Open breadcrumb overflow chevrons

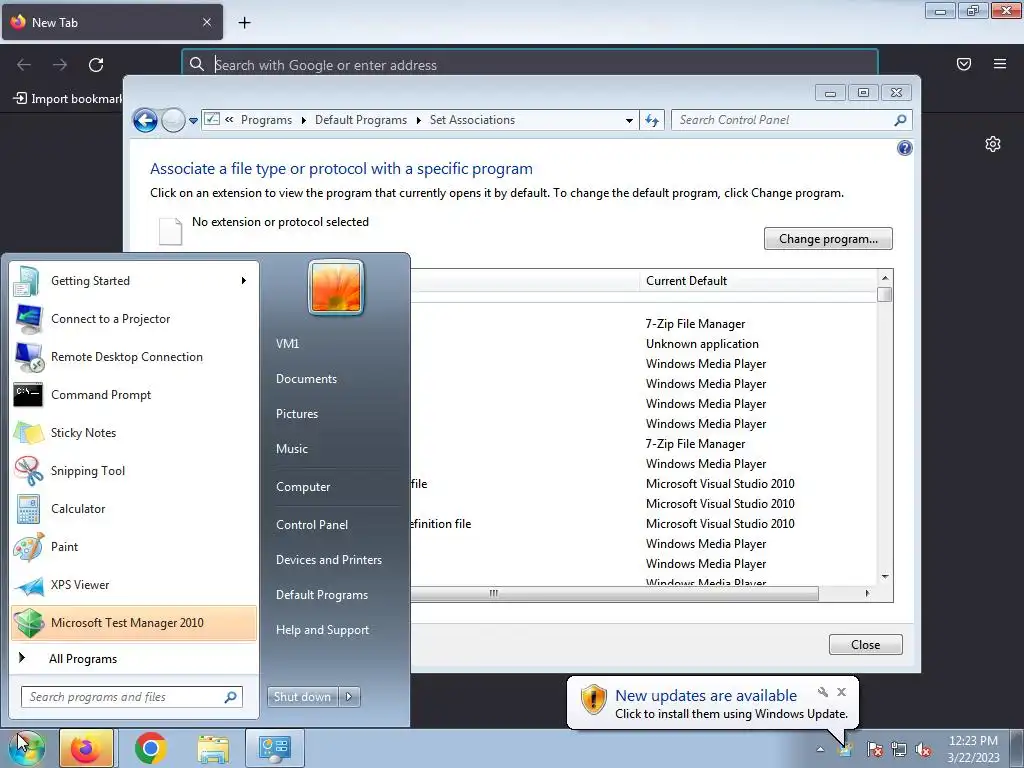coord(229,120)
